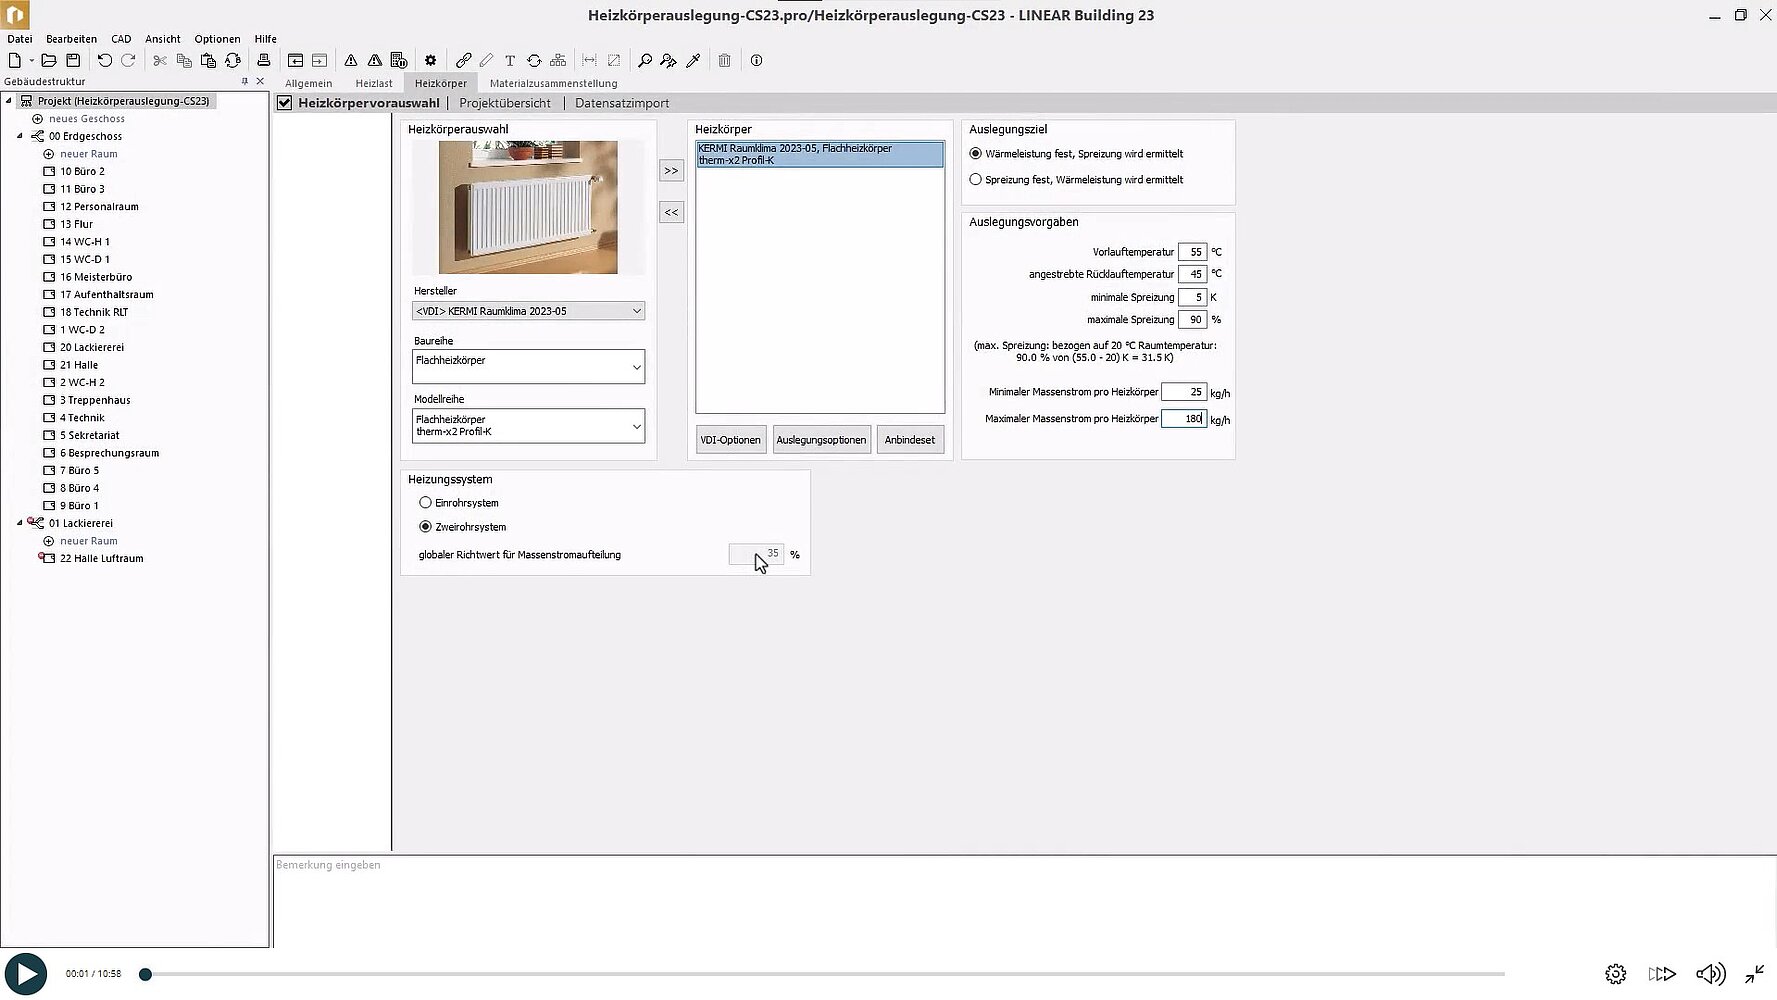1777x1000 pixels.
Task: Click the save project icon
Action: tap(73, 61)
